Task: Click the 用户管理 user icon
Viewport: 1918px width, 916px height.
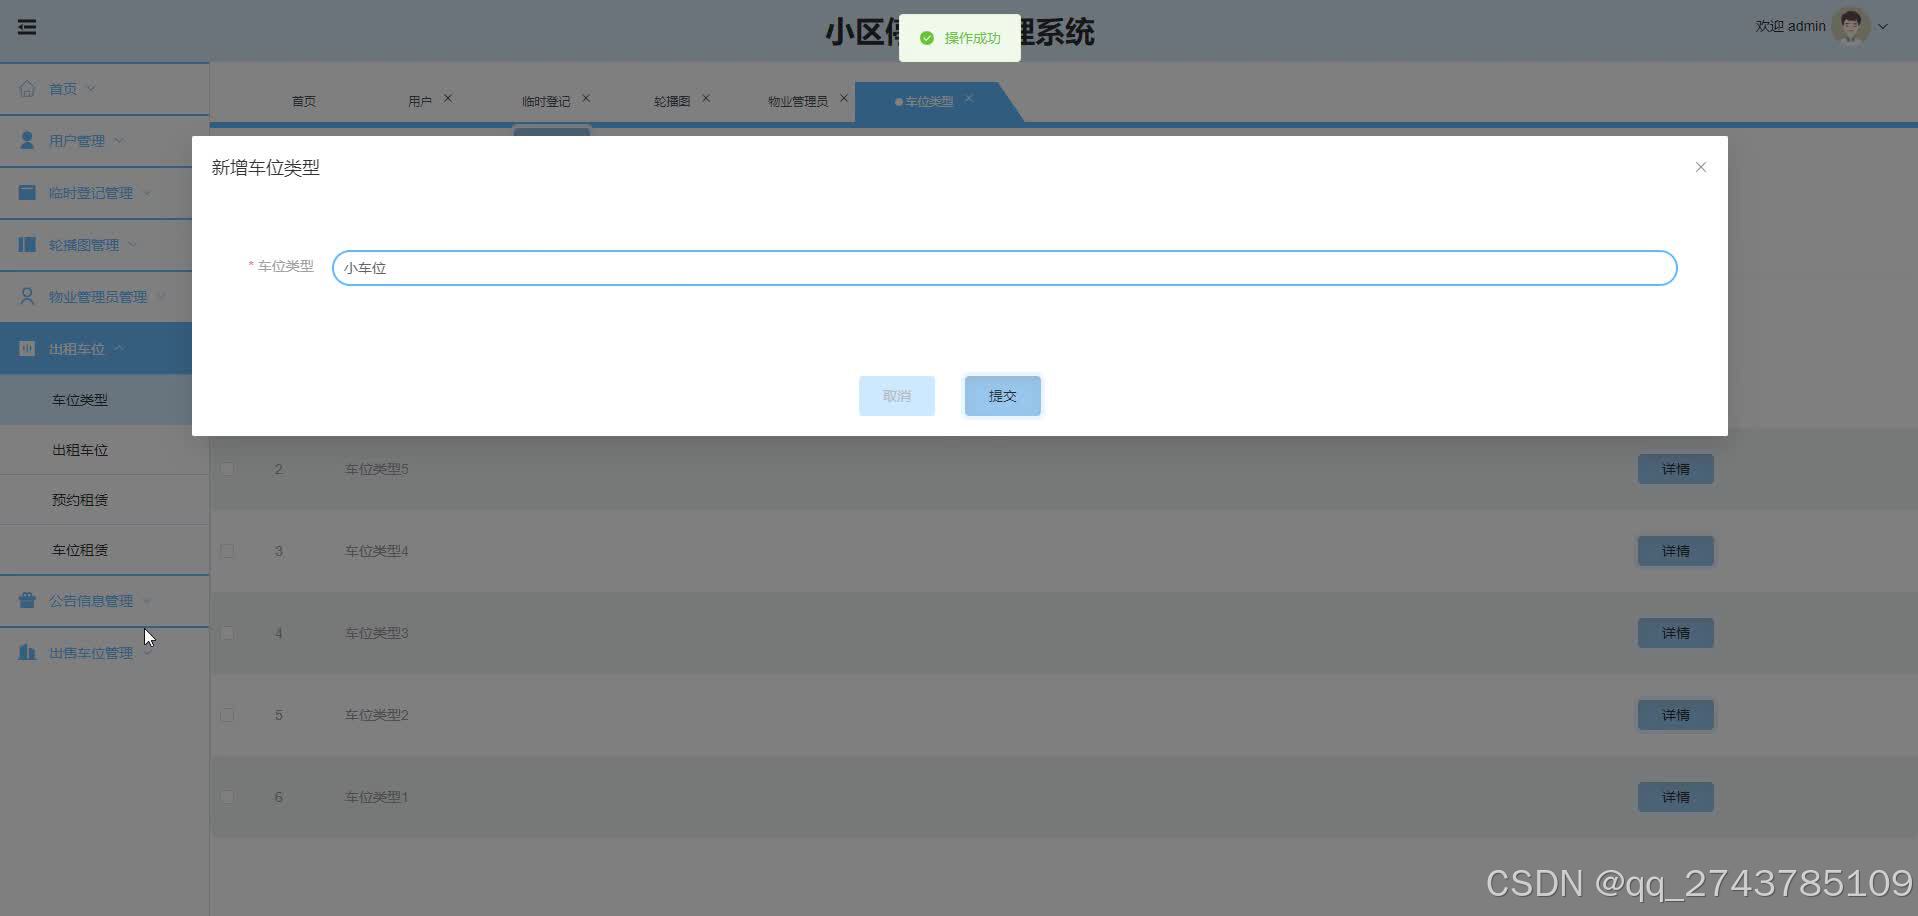Action: [27, 140]
